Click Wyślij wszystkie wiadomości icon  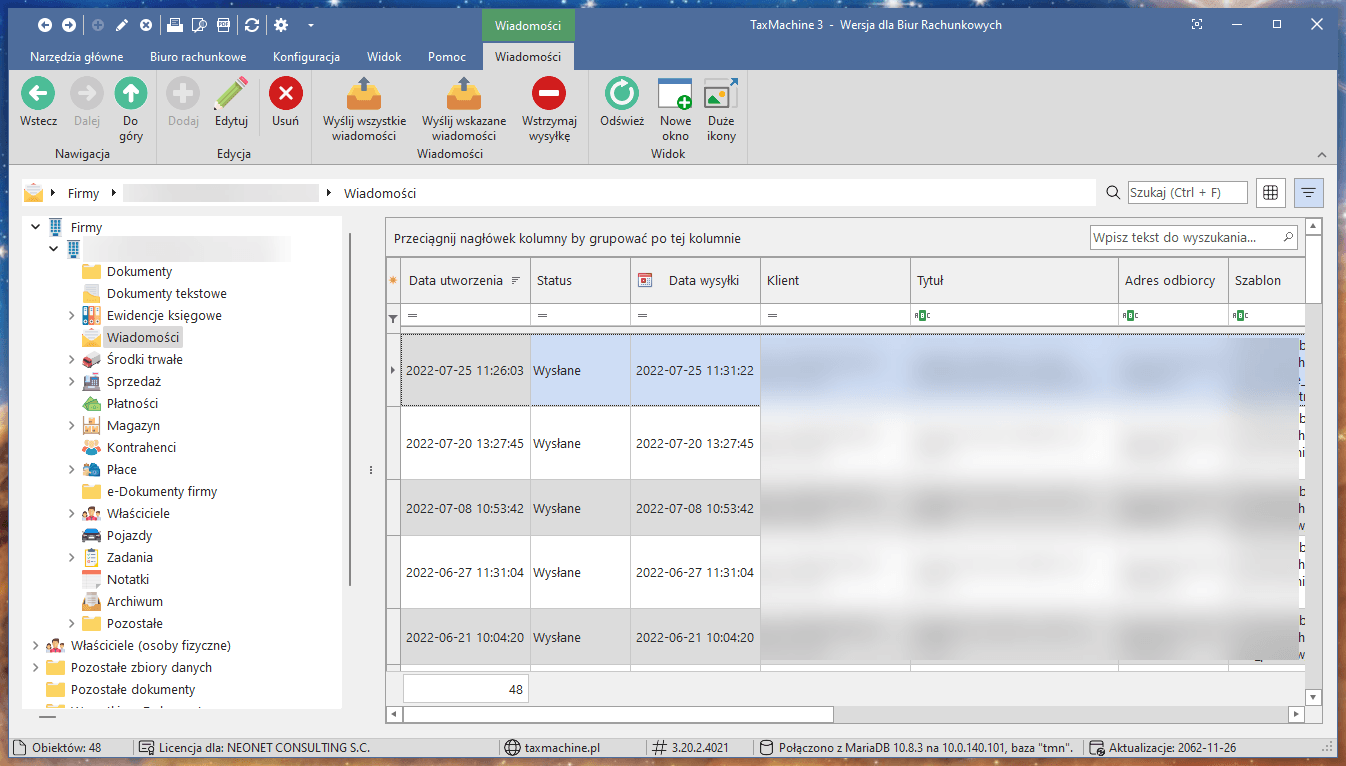pyautogui.click(x=364, y=94)
